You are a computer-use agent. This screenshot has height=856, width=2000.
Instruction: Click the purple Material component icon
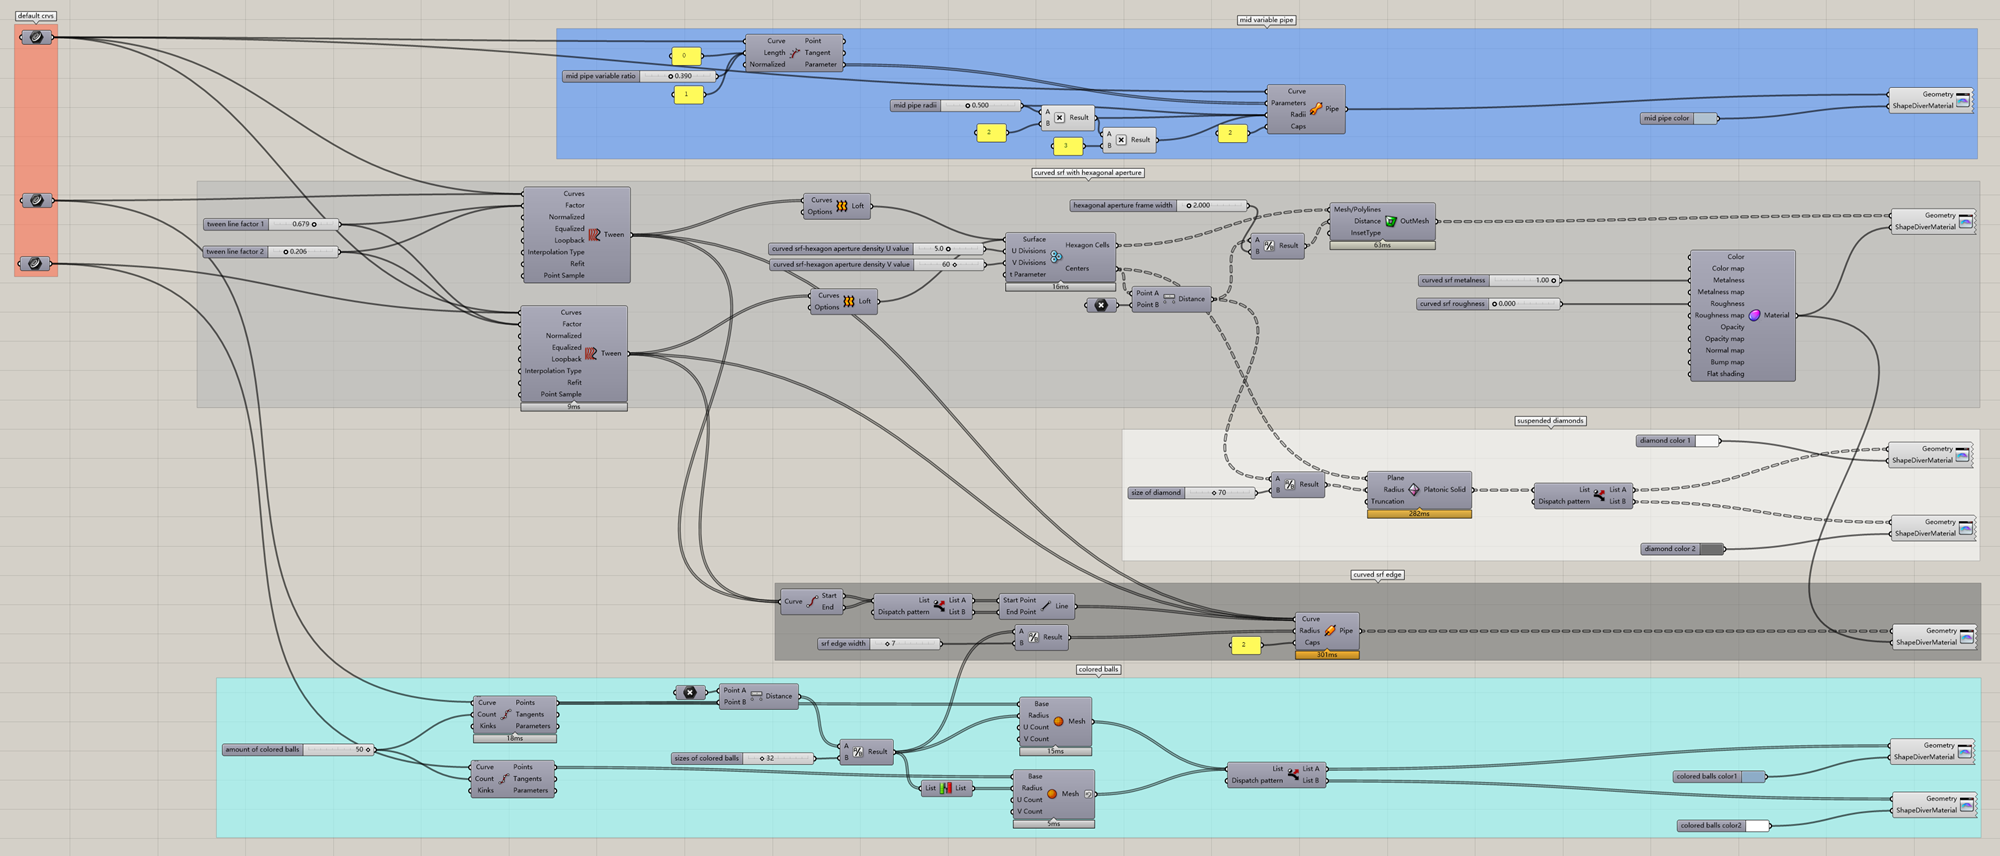(1754, 315)
